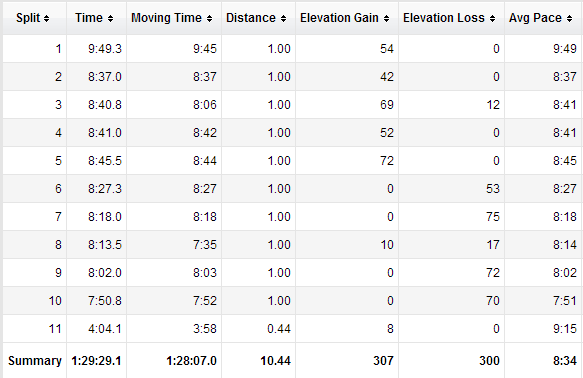Click split 7 elevation loss value 75

point(493,217)
